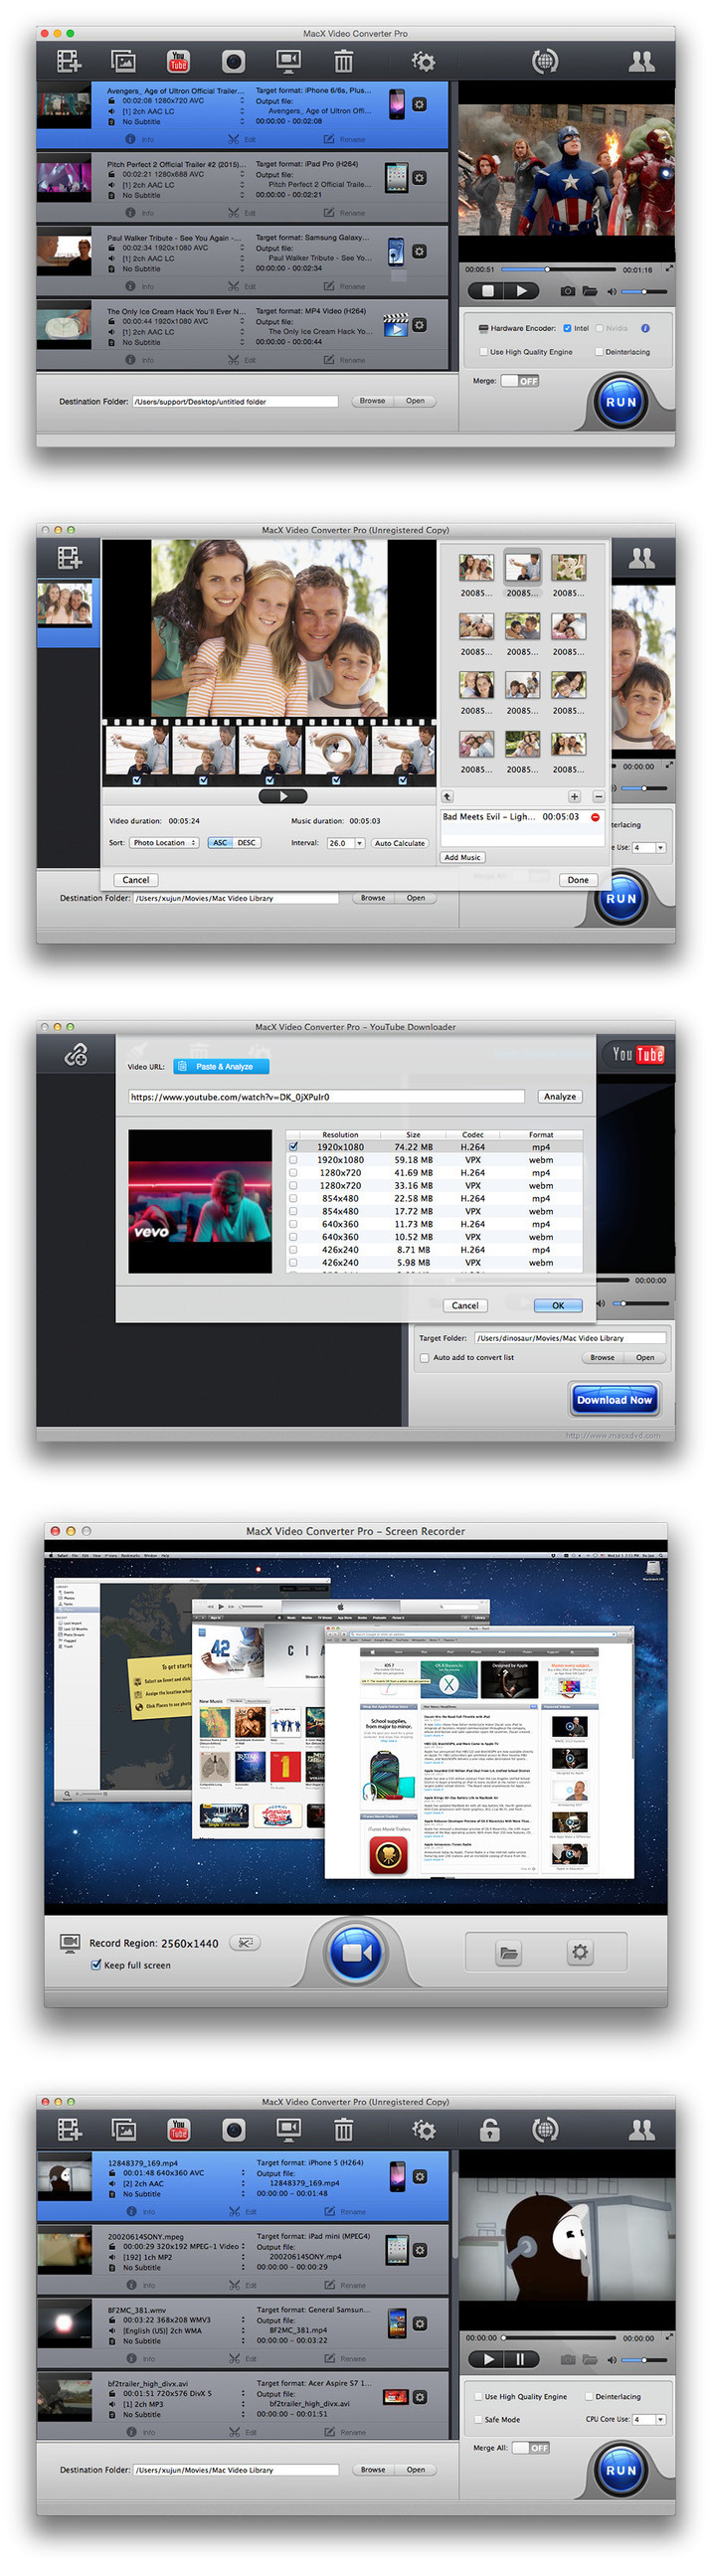712x2576 pixels.
Task: Click OK in the YouTube analysis dialog
Action: tap(558, 1305)
